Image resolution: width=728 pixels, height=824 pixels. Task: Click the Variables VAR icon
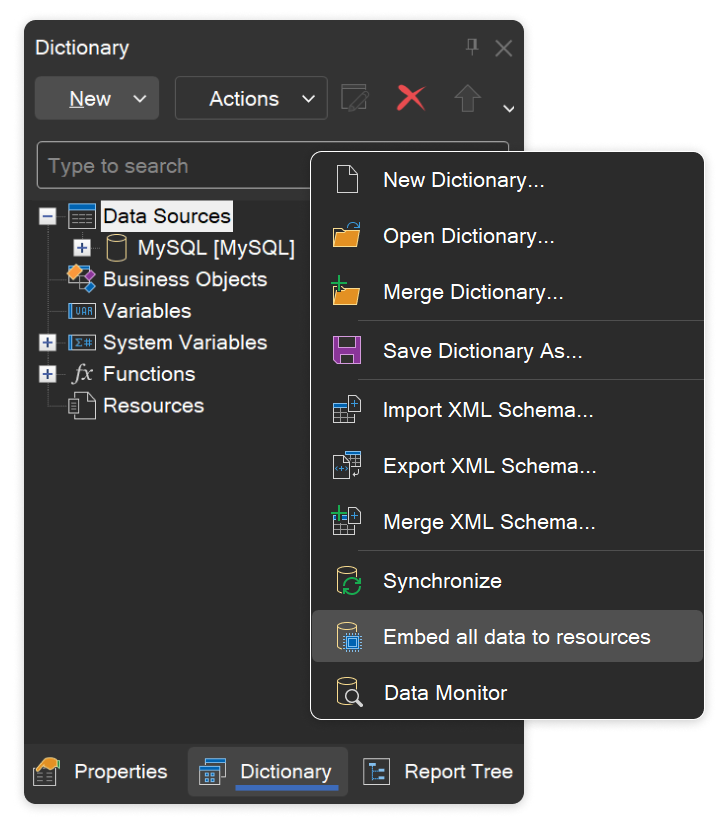[82, 311]
